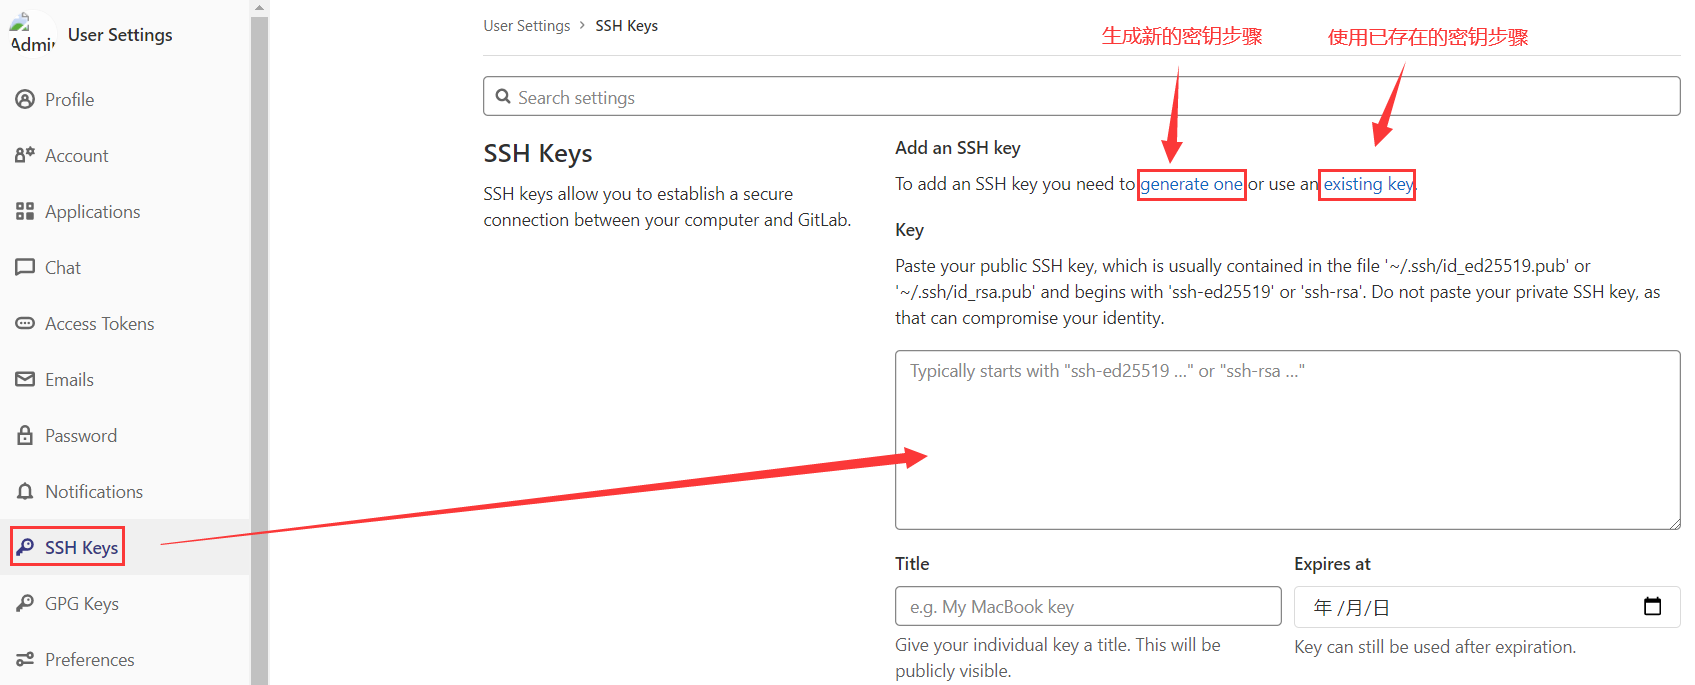Open SSH Keys in the sidebar

(x=81, y=547)
